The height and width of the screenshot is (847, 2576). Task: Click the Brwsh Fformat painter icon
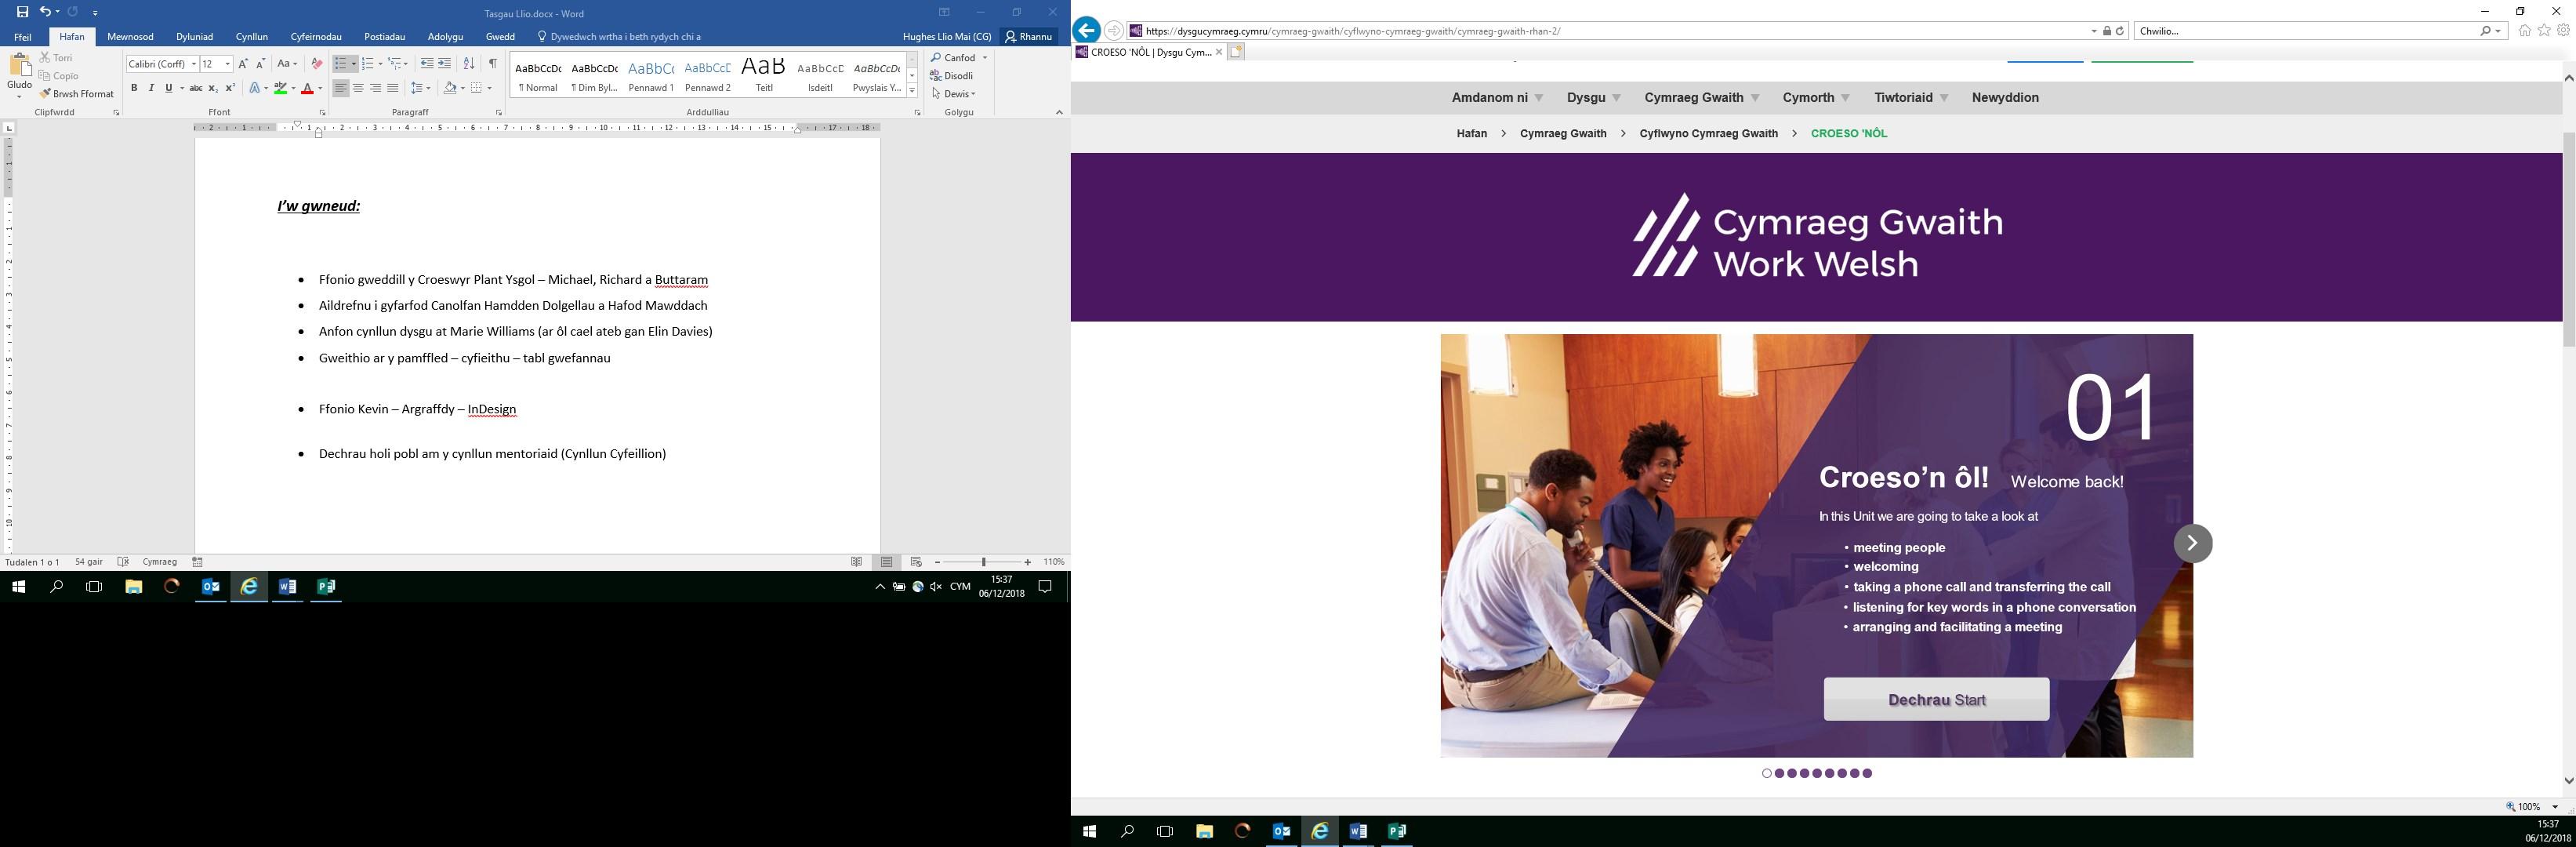(x=45, y=94)
